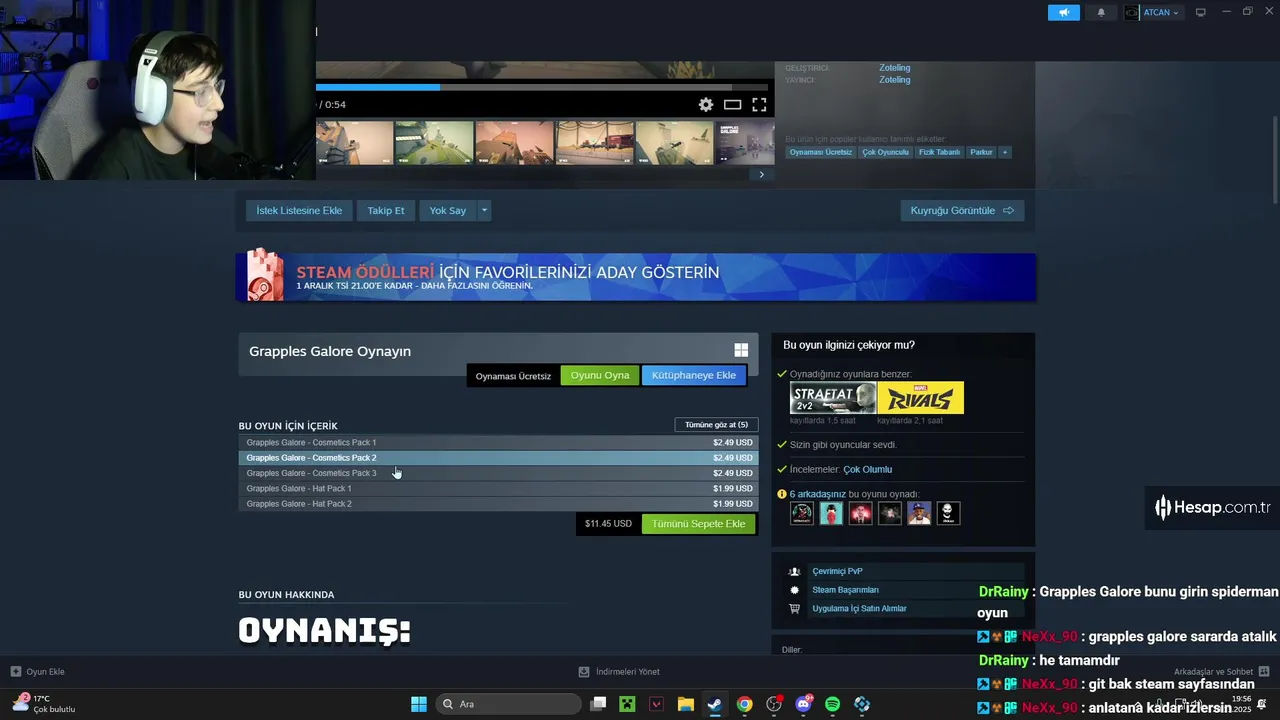Launch Minecraft from the taskbar
Screen dimensions: 1280x720
(x=627, y=704)
